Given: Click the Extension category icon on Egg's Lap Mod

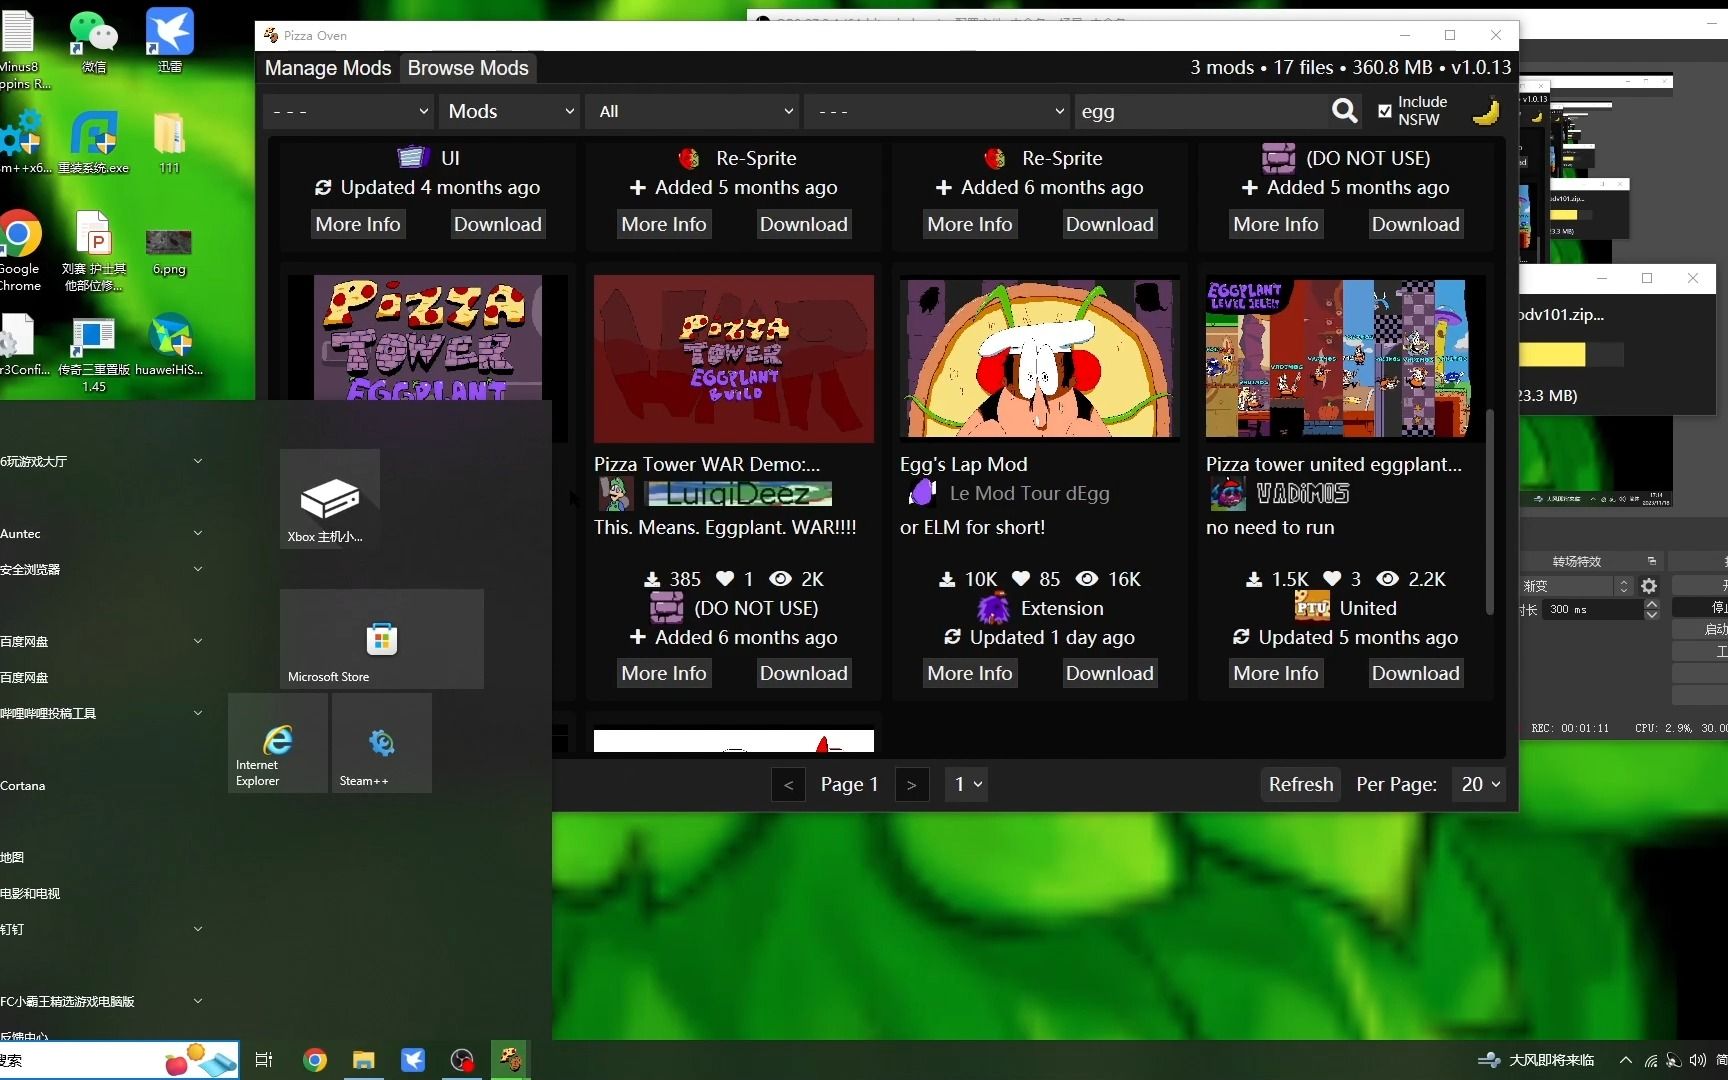Looking at the screenshot, I should coord(993,608).
